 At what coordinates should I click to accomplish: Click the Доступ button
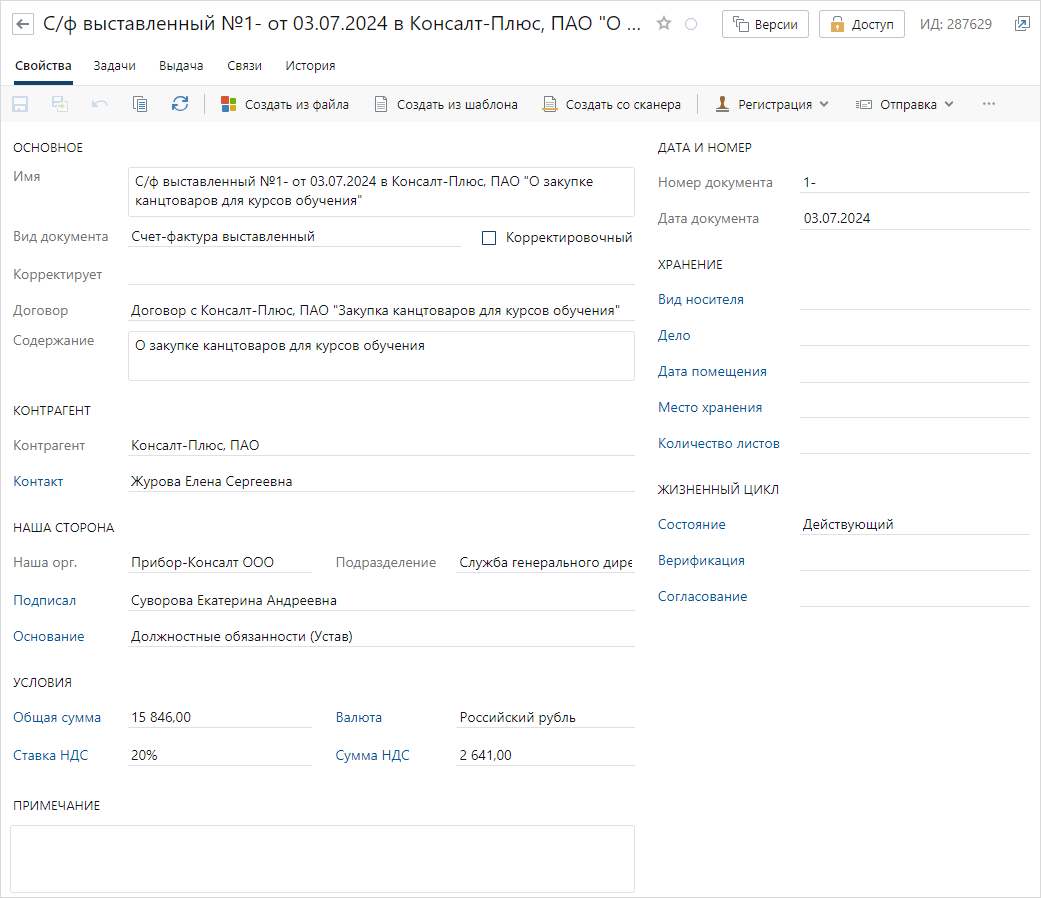pyautogui.click(x=861, y=24)
